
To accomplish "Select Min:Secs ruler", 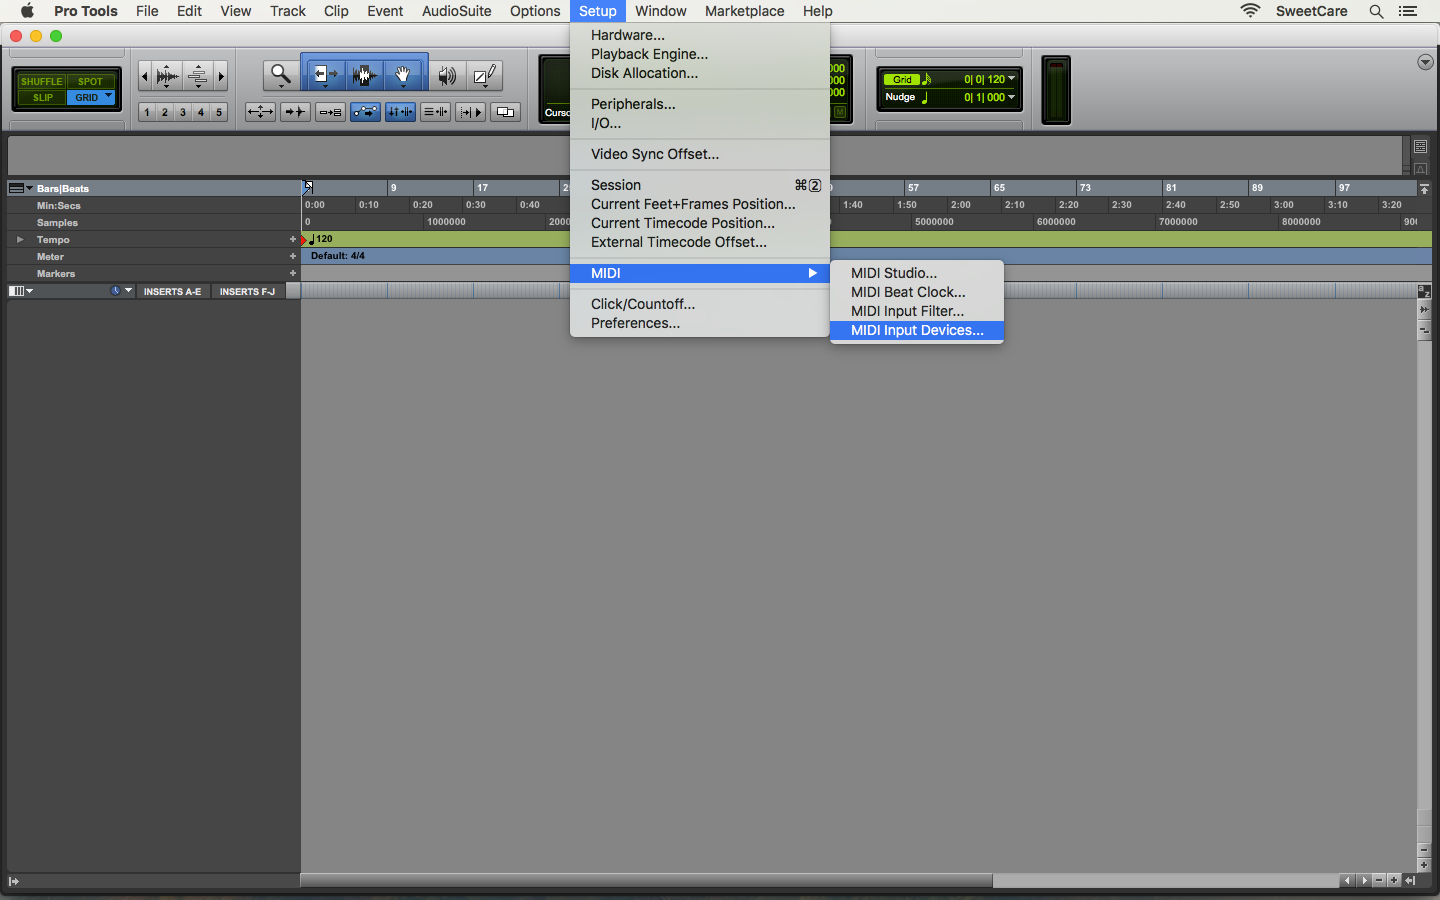I will click(59, 206).
